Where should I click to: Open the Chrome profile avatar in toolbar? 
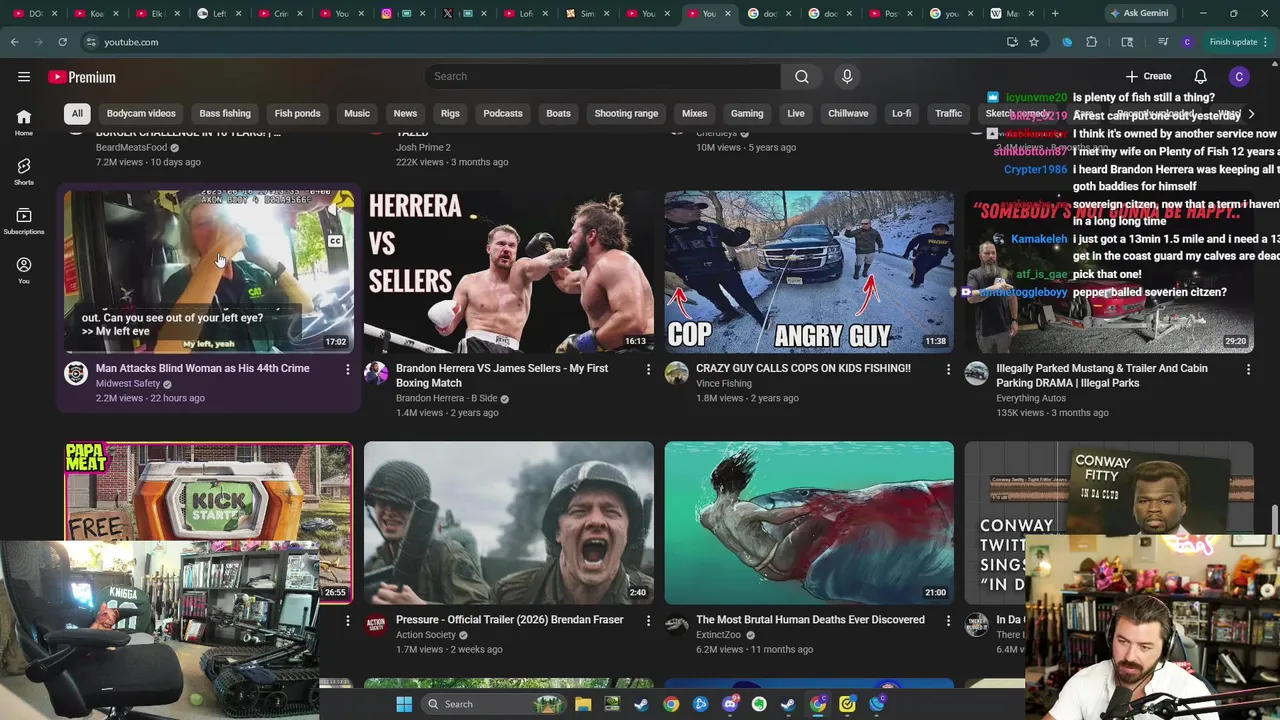1187,42
